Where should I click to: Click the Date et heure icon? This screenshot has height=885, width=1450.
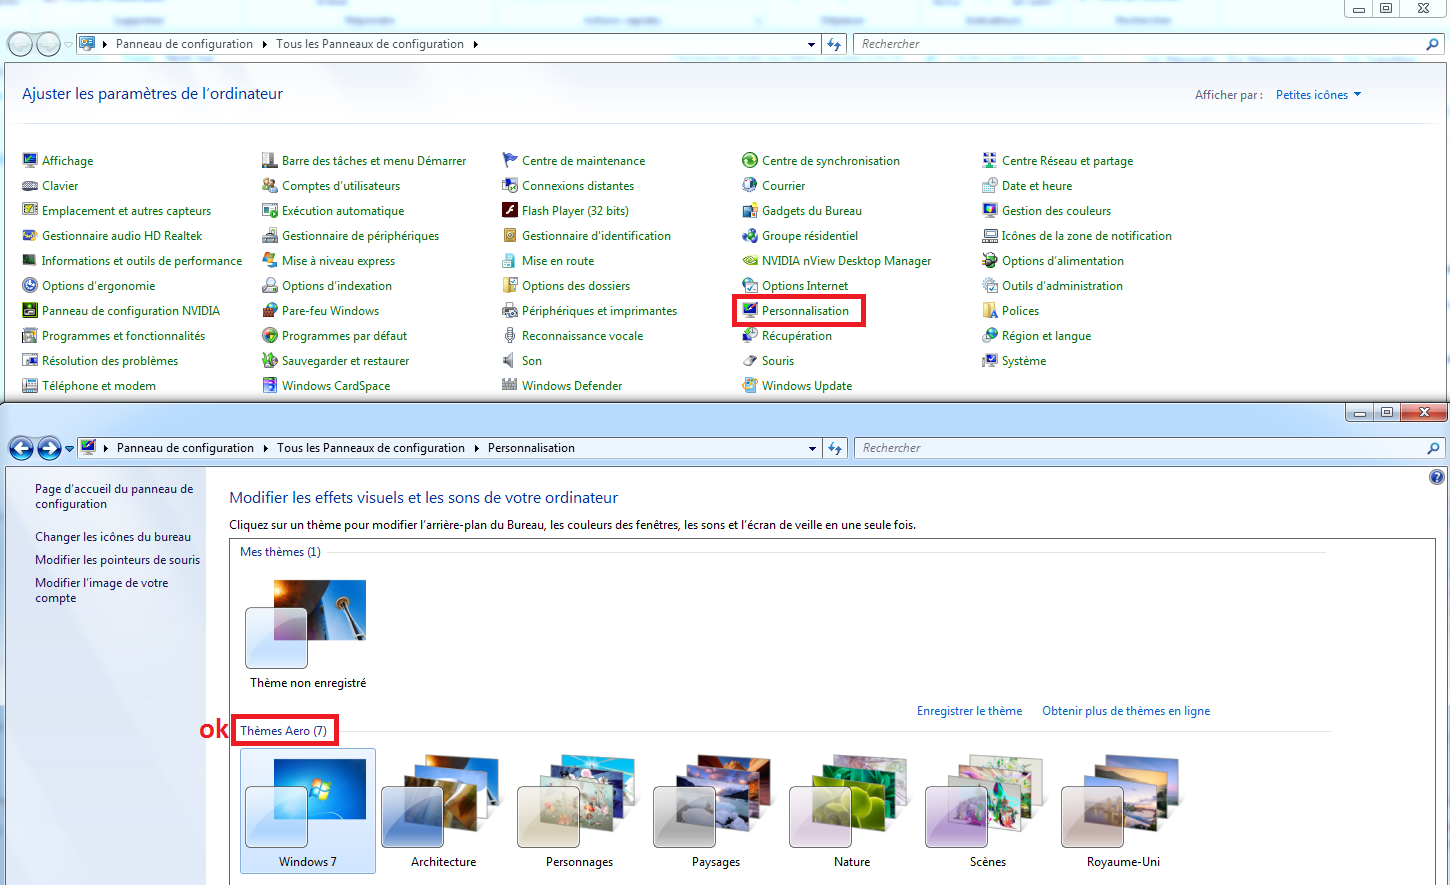[990, 185]
